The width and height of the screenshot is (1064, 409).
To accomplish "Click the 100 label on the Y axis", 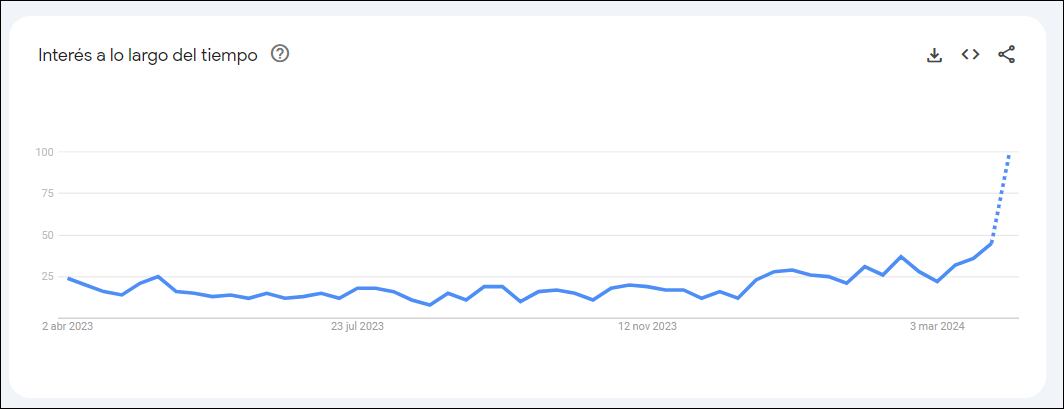I will [43, 152].
